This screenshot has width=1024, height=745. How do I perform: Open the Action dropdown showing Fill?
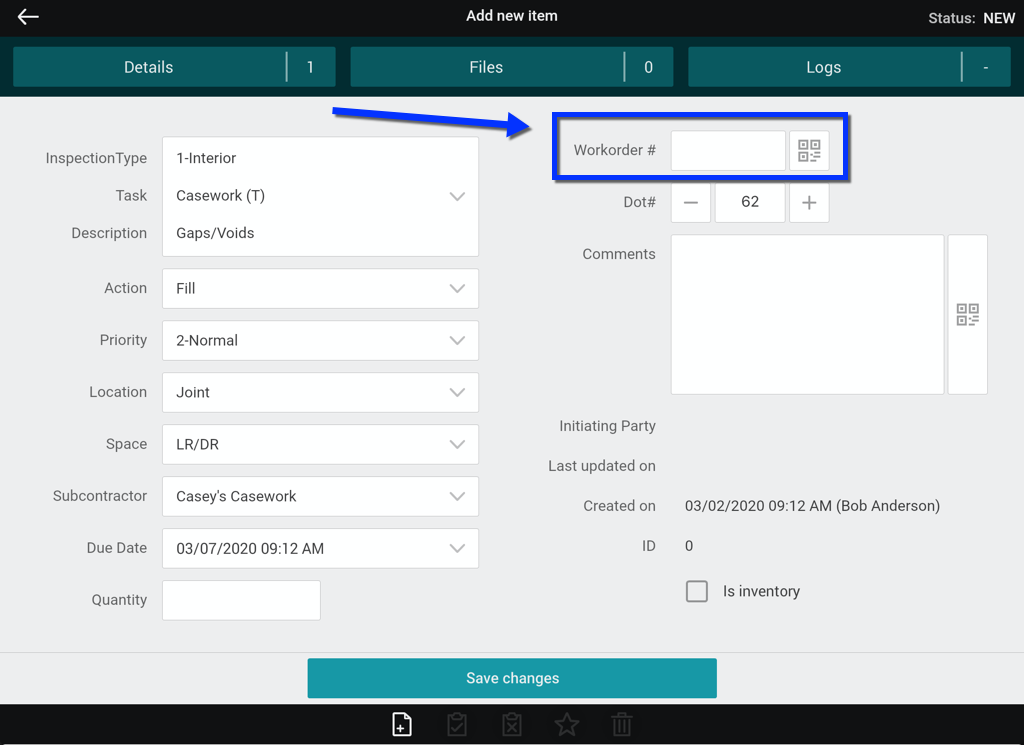(x=320, y=289)
